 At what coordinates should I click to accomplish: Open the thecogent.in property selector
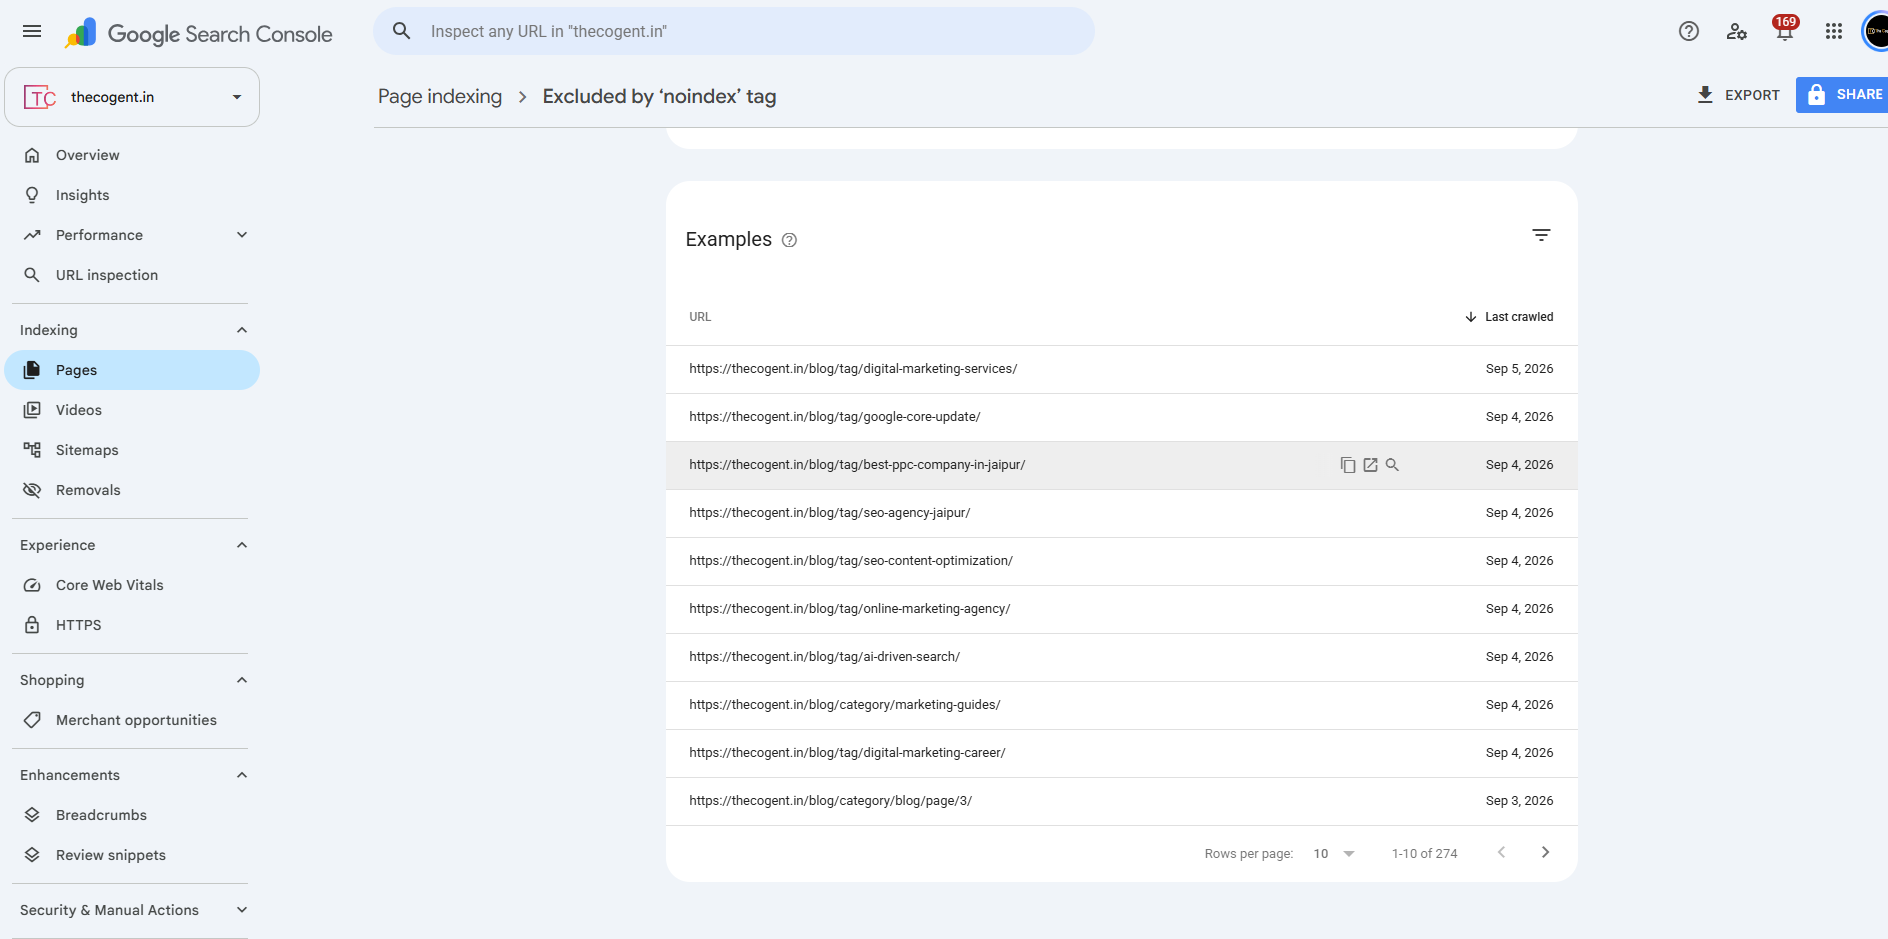pyautogui.click(x=132, y=97)
